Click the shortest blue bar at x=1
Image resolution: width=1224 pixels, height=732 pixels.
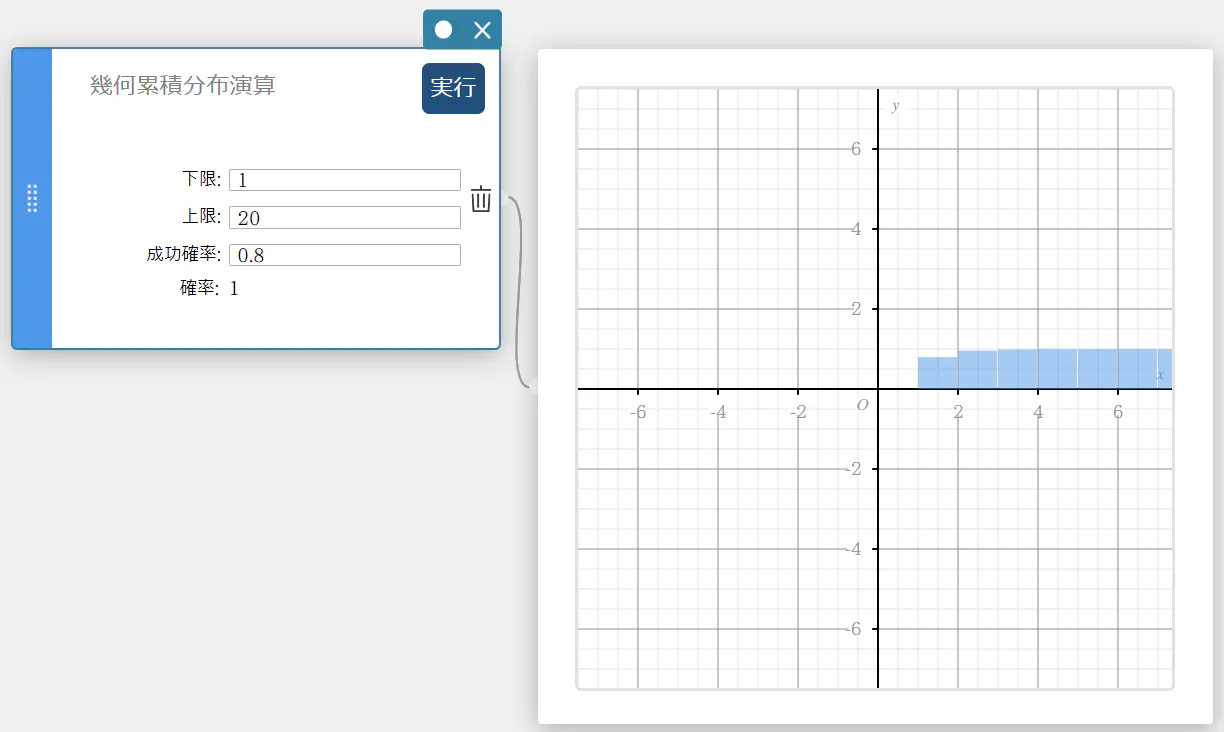tap(937, 373)
